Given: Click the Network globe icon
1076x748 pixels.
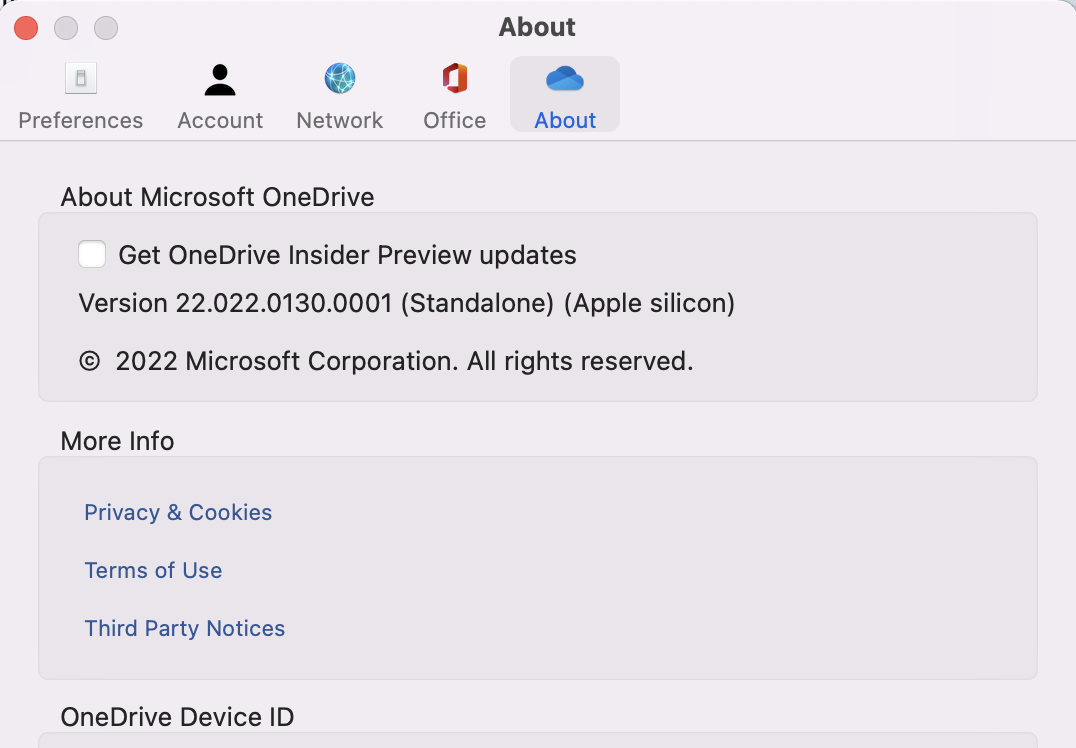Looking at the screenshot, I should pyautogui.click(x=340, y=79).
